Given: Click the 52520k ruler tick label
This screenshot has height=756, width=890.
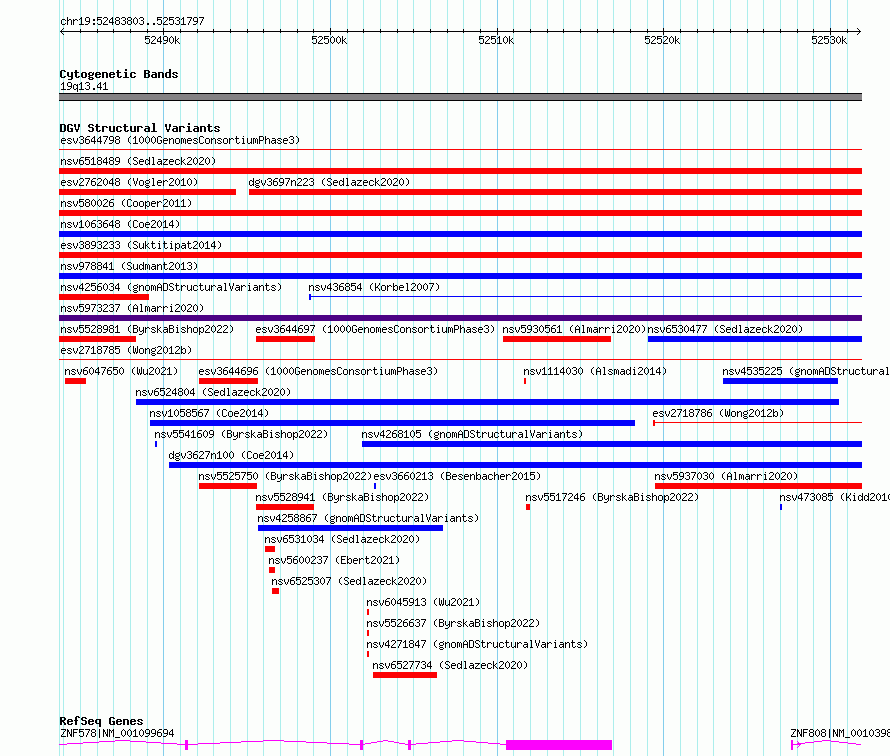Looking at the screenshot, I should (662, 40).
